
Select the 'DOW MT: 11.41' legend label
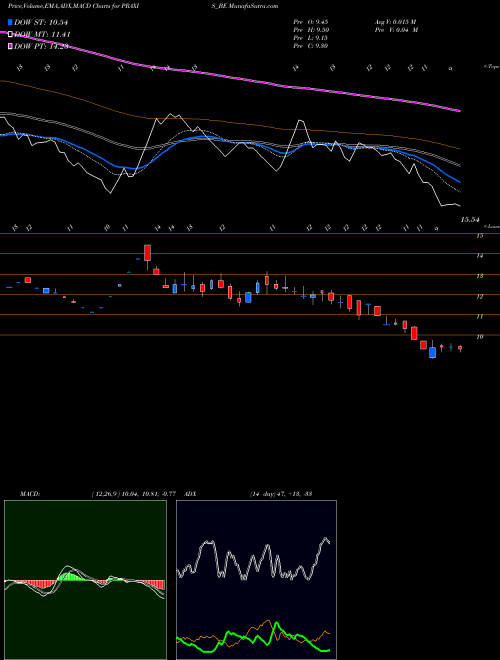coord(43,34)
